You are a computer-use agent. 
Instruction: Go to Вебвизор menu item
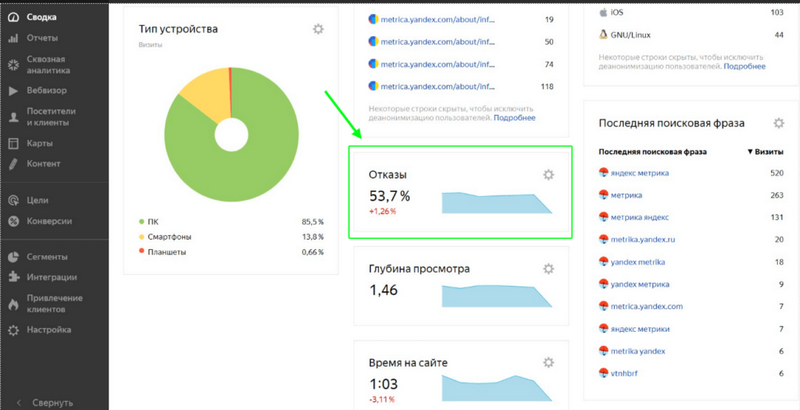pos(47,91)
